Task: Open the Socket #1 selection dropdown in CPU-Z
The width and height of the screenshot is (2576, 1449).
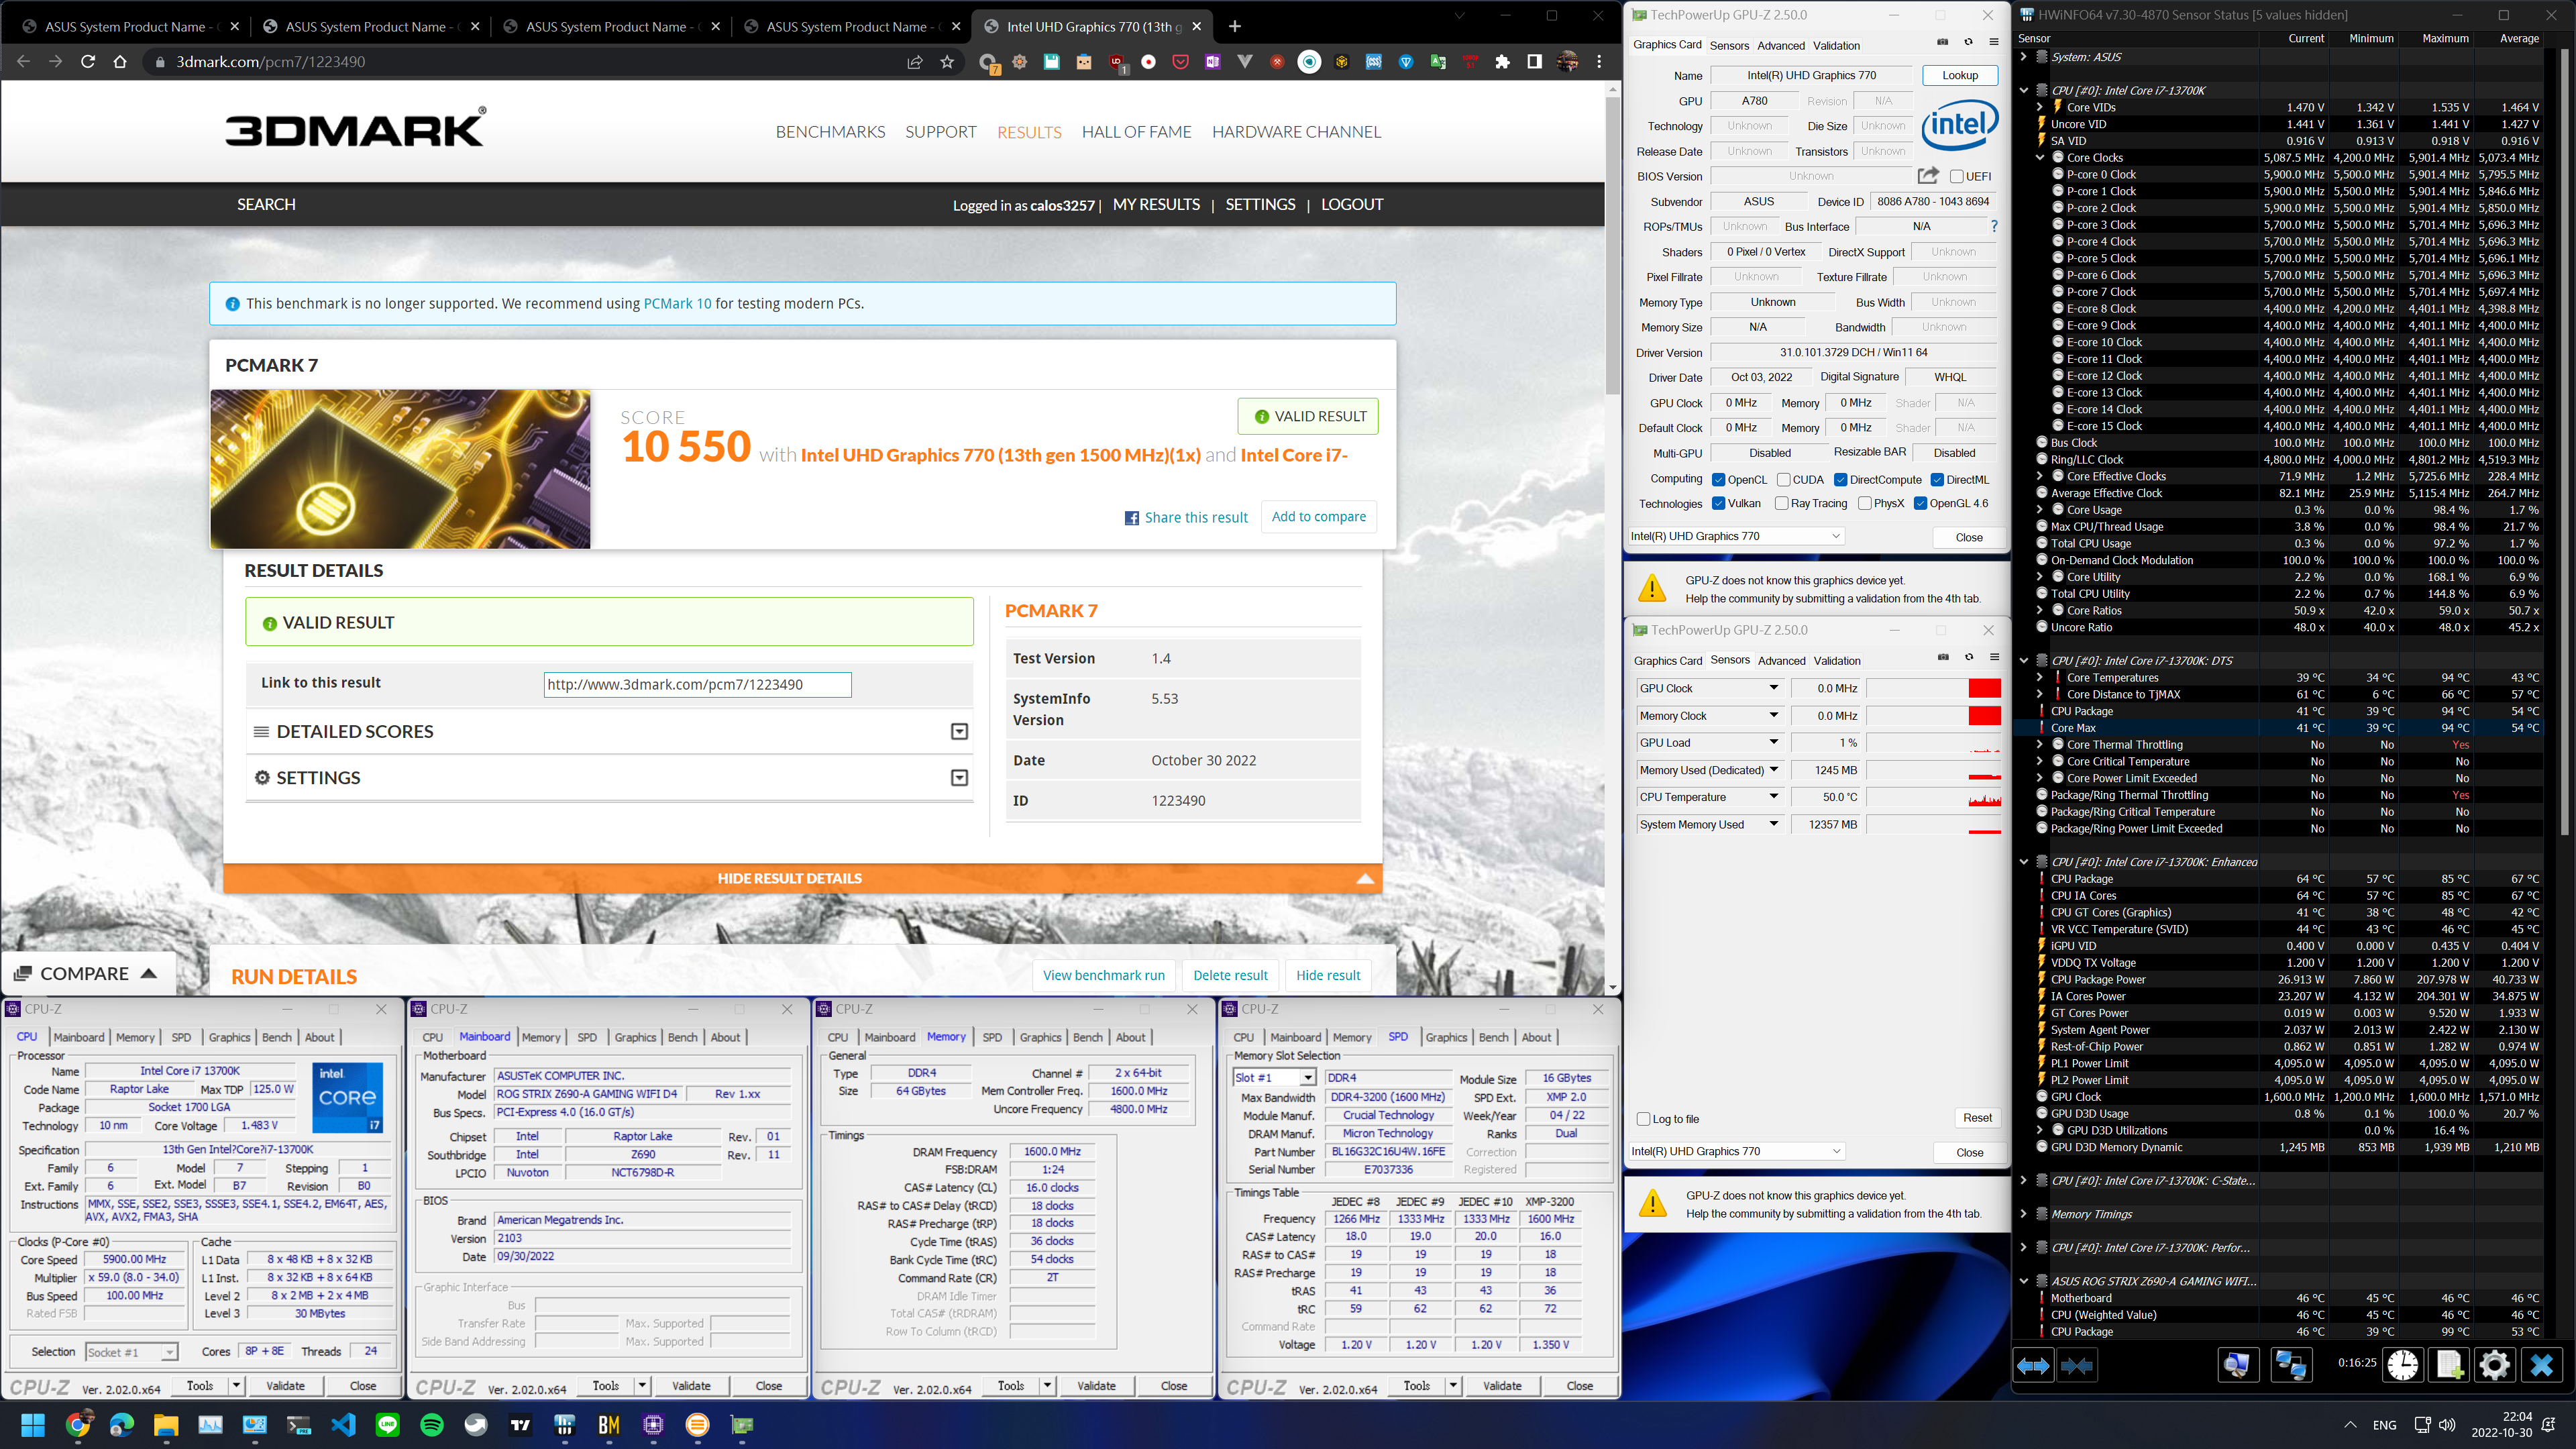Action: tap(131, 1352)
